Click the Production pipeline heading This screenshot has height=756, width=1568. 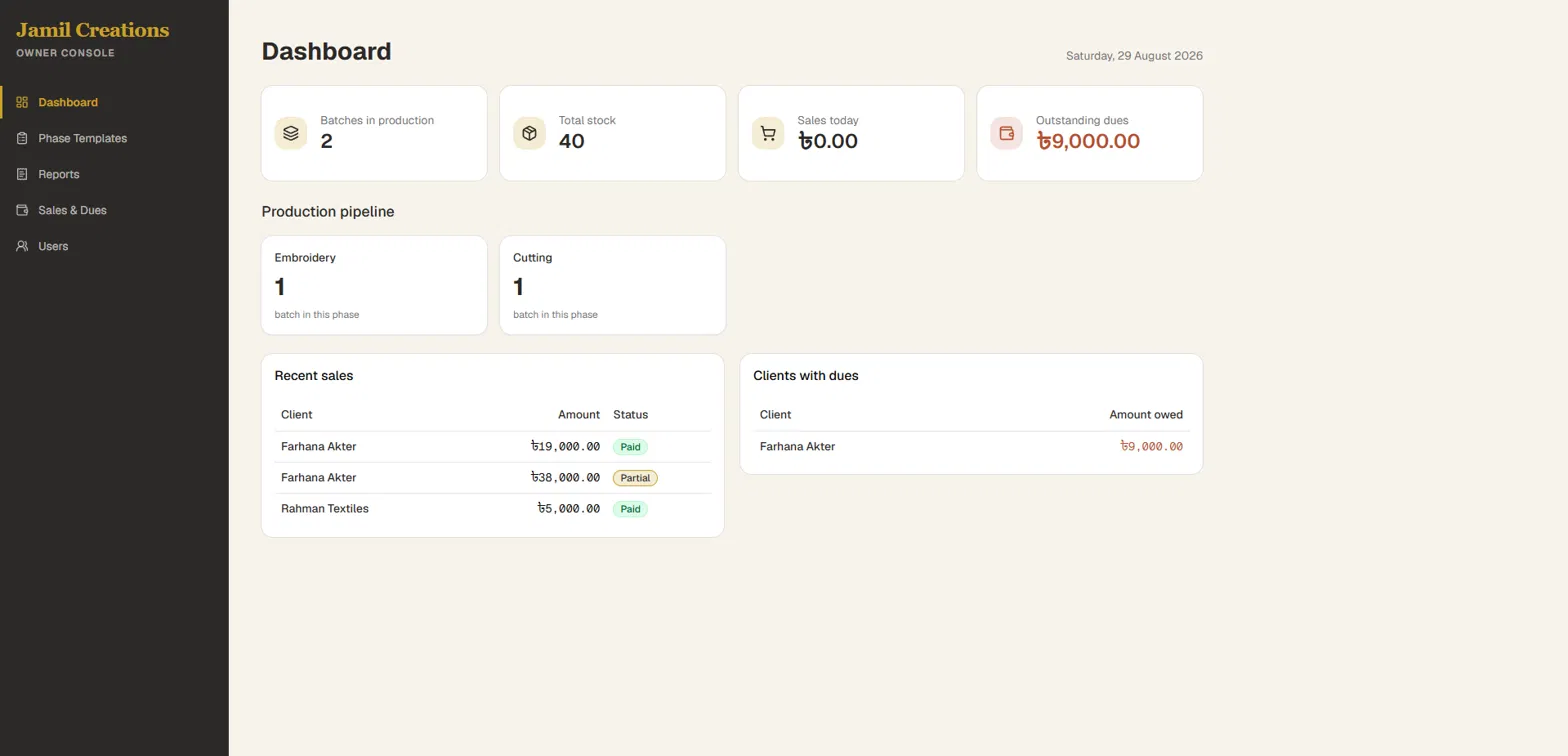(328, 212)
